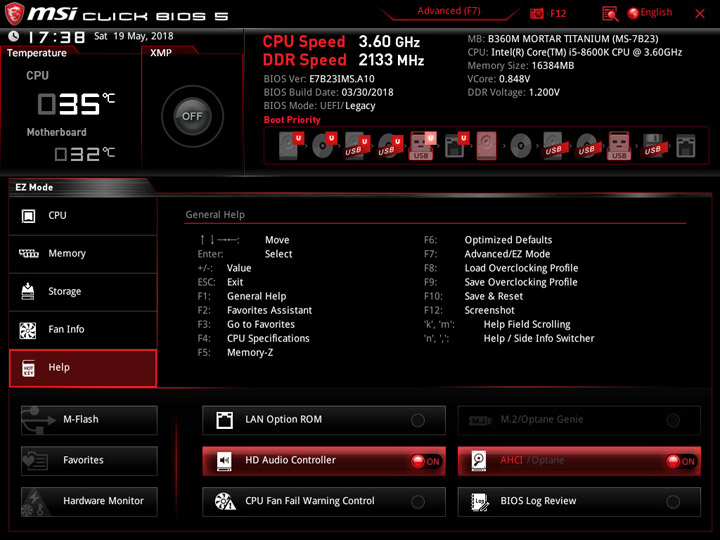Click motherboard name B360M MORTAR TITANIUM

tap(573, 39)
